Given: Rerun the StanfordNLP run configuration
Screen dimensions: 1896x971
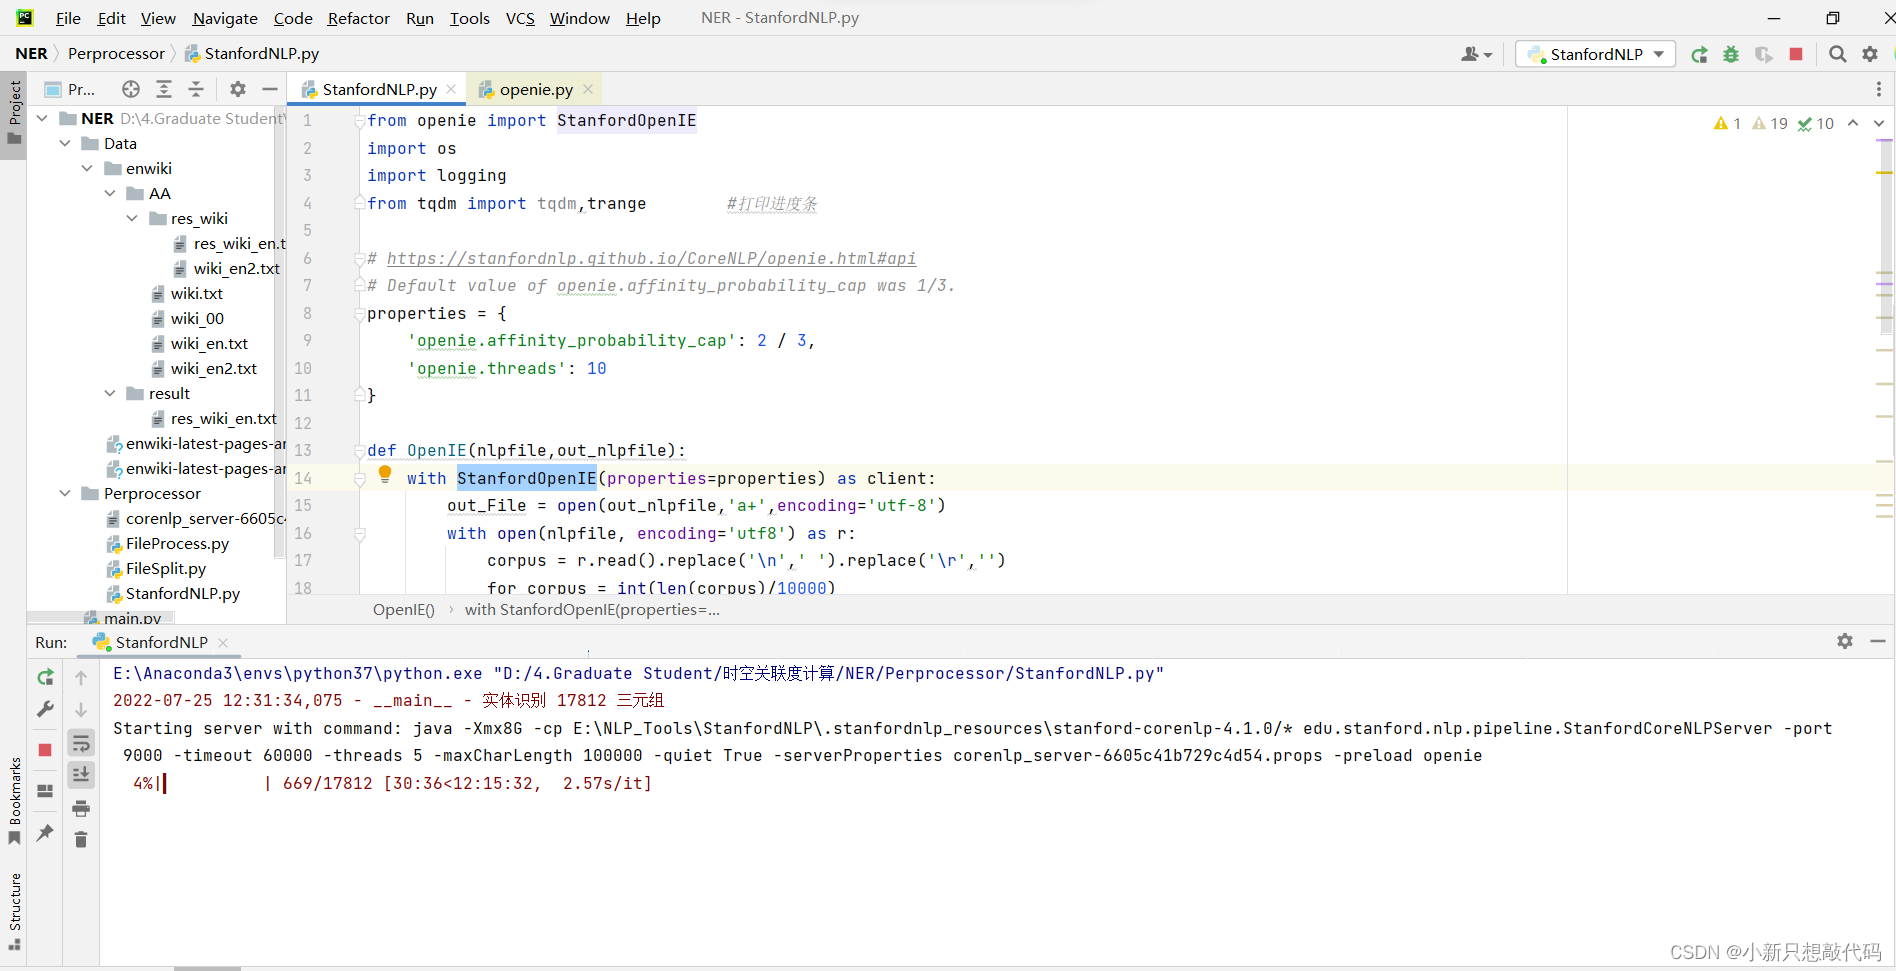Looking at the screenshot, I should pyautogui.click(x=1699, y=54).
